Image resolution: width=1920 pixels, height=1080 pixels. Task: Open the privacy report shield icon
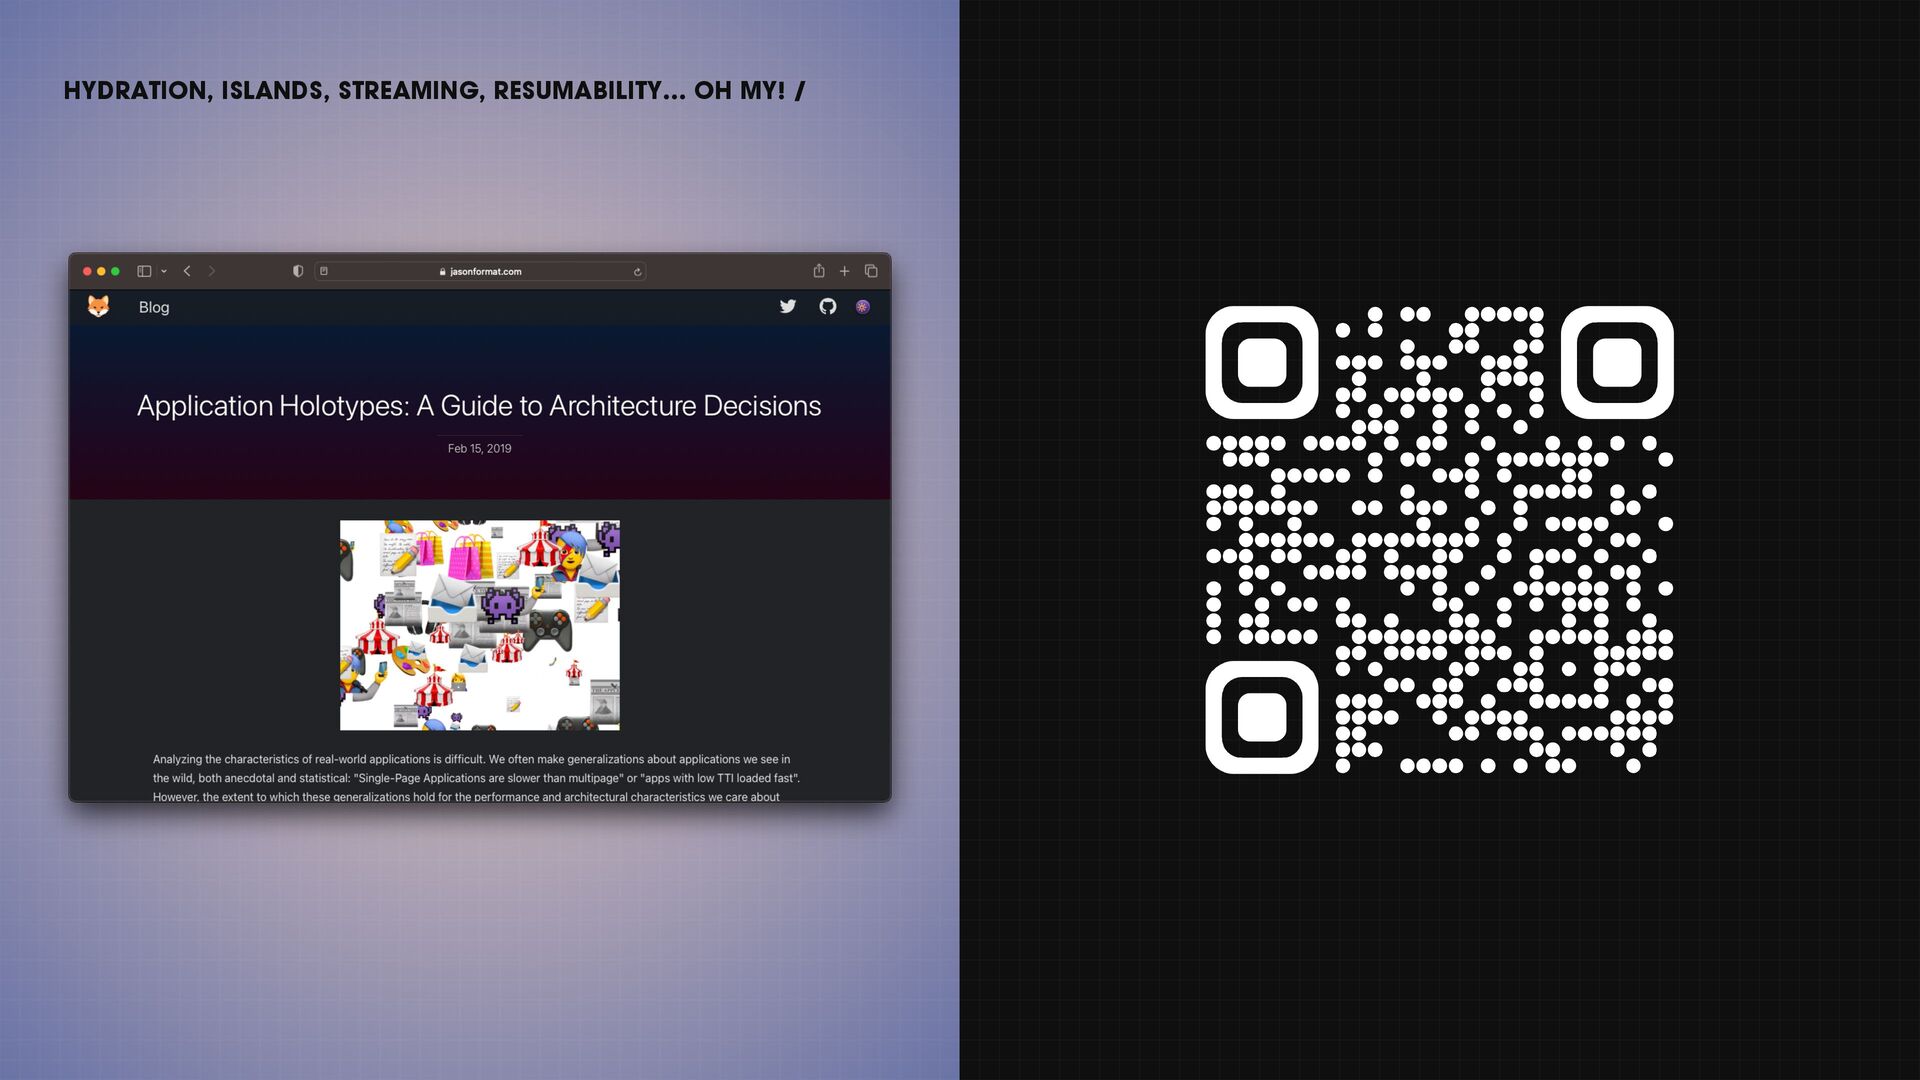point(298,271)
